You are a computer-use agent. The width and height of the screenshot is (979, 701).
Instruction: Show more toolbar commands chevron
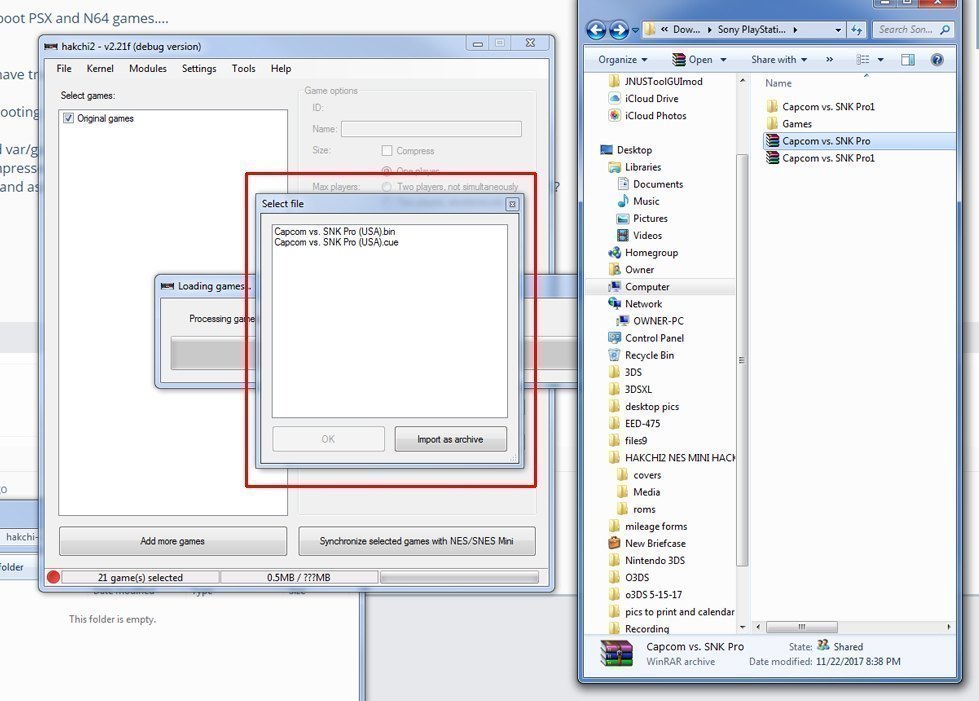coord(829,60)
